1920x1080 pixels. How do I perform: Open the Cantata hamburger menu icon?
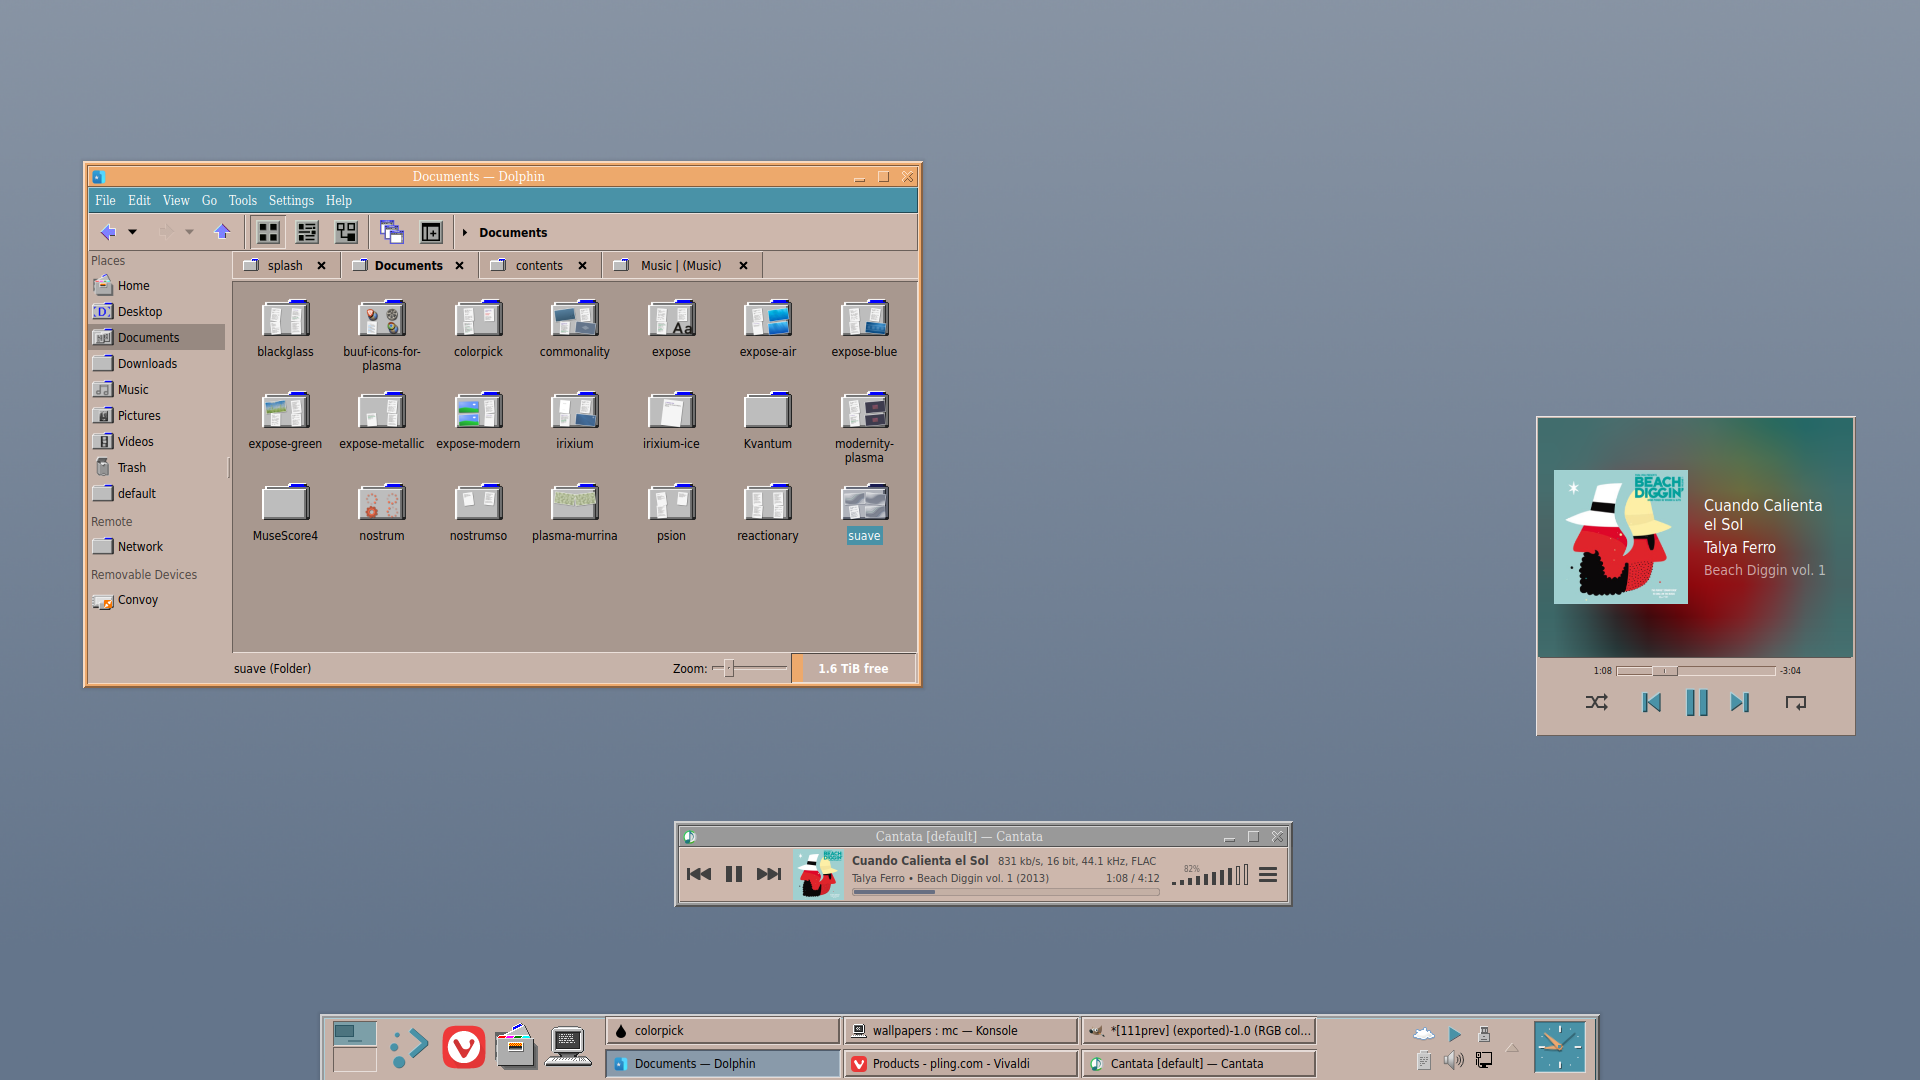1267,874
